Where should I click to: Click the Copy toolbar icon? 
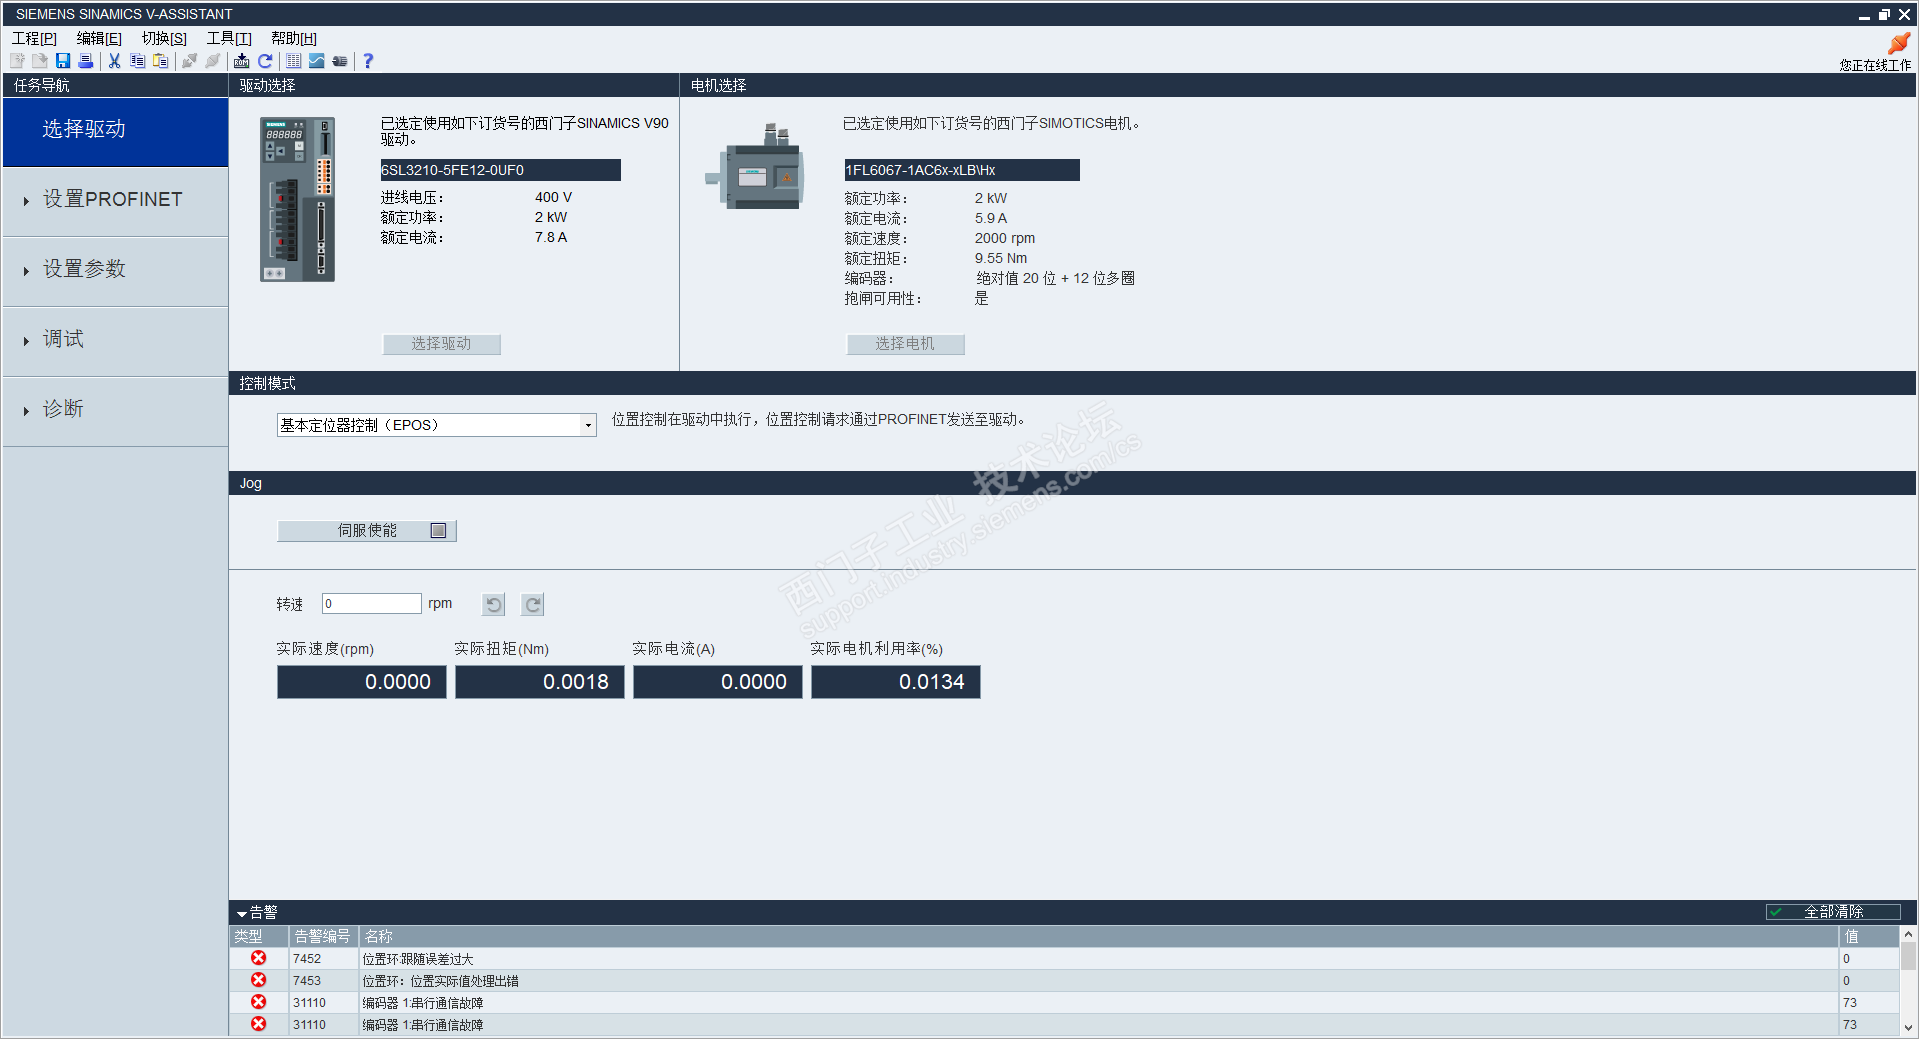point(138,61)
